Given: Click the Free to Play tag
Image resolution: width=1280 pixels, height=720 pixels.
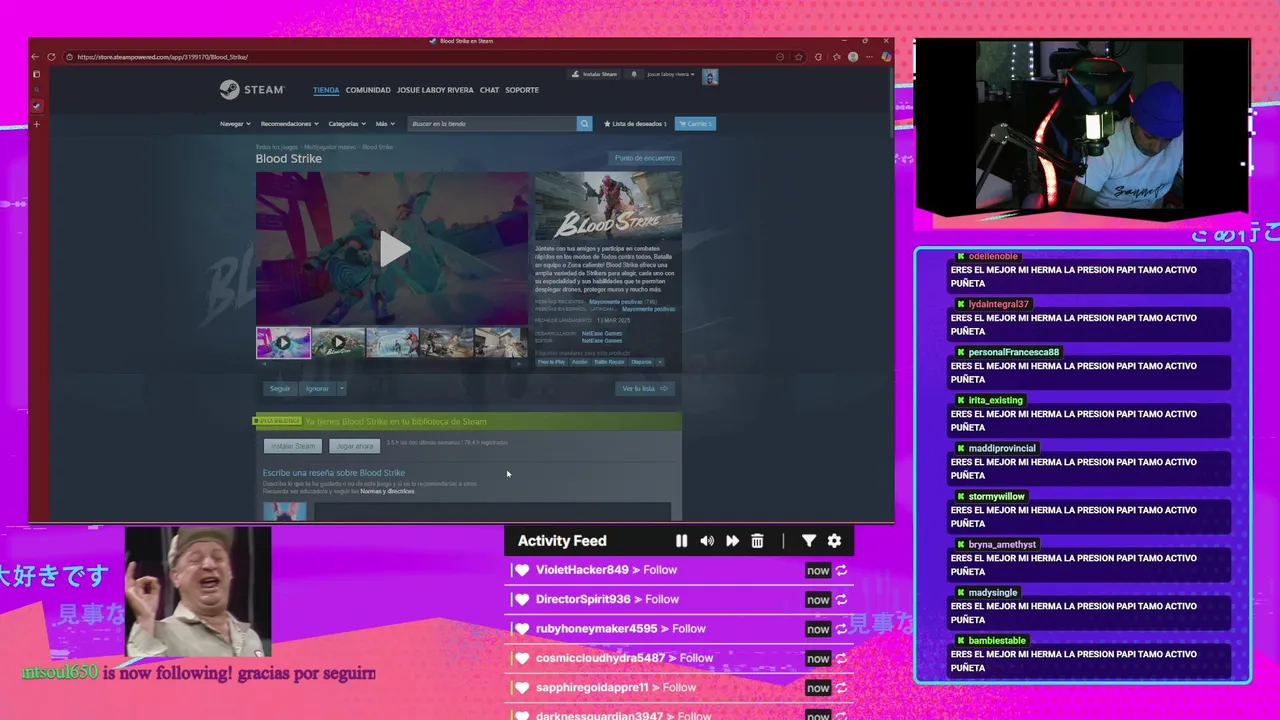Looking at the screenshot, I should (551, 362).
